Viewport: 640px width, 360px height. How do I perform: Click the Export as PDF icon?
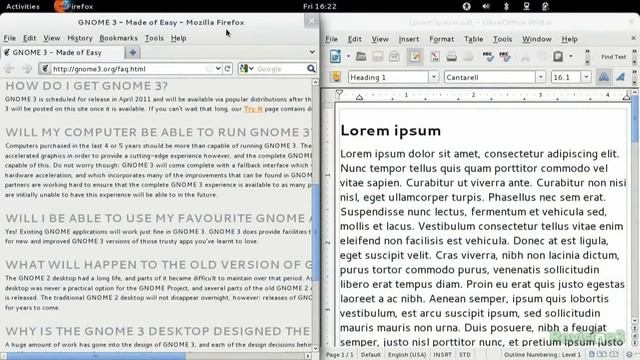[435, 56]
